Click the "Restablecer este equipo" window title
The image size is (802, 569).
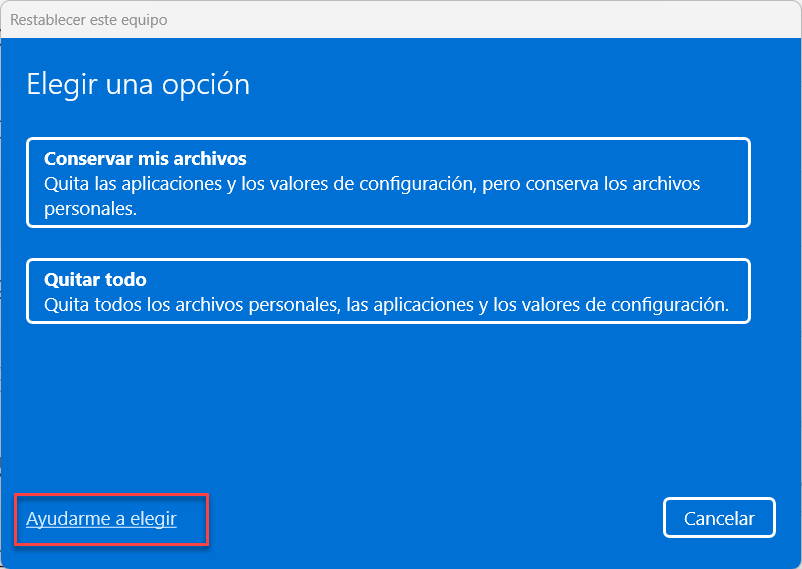pyautogui.click(x=89, y=19)
